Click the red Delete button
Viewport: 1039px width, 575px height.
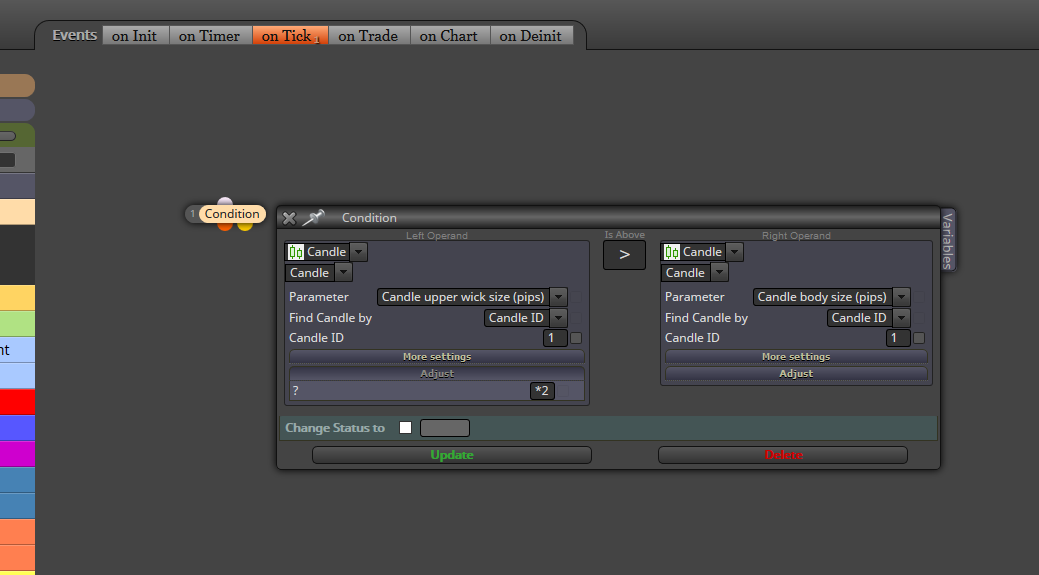[x=783, y=455]
